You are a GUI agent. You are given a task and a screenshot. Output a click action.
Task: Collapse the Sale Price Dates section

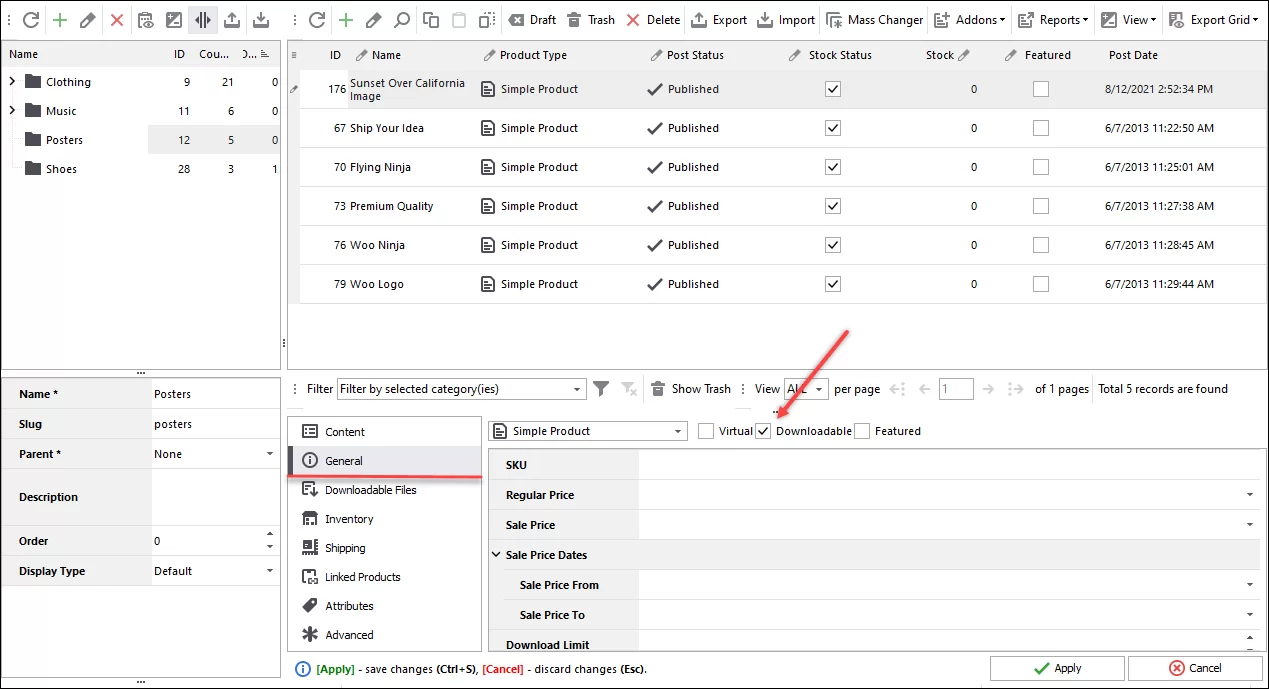pos(496,554)
